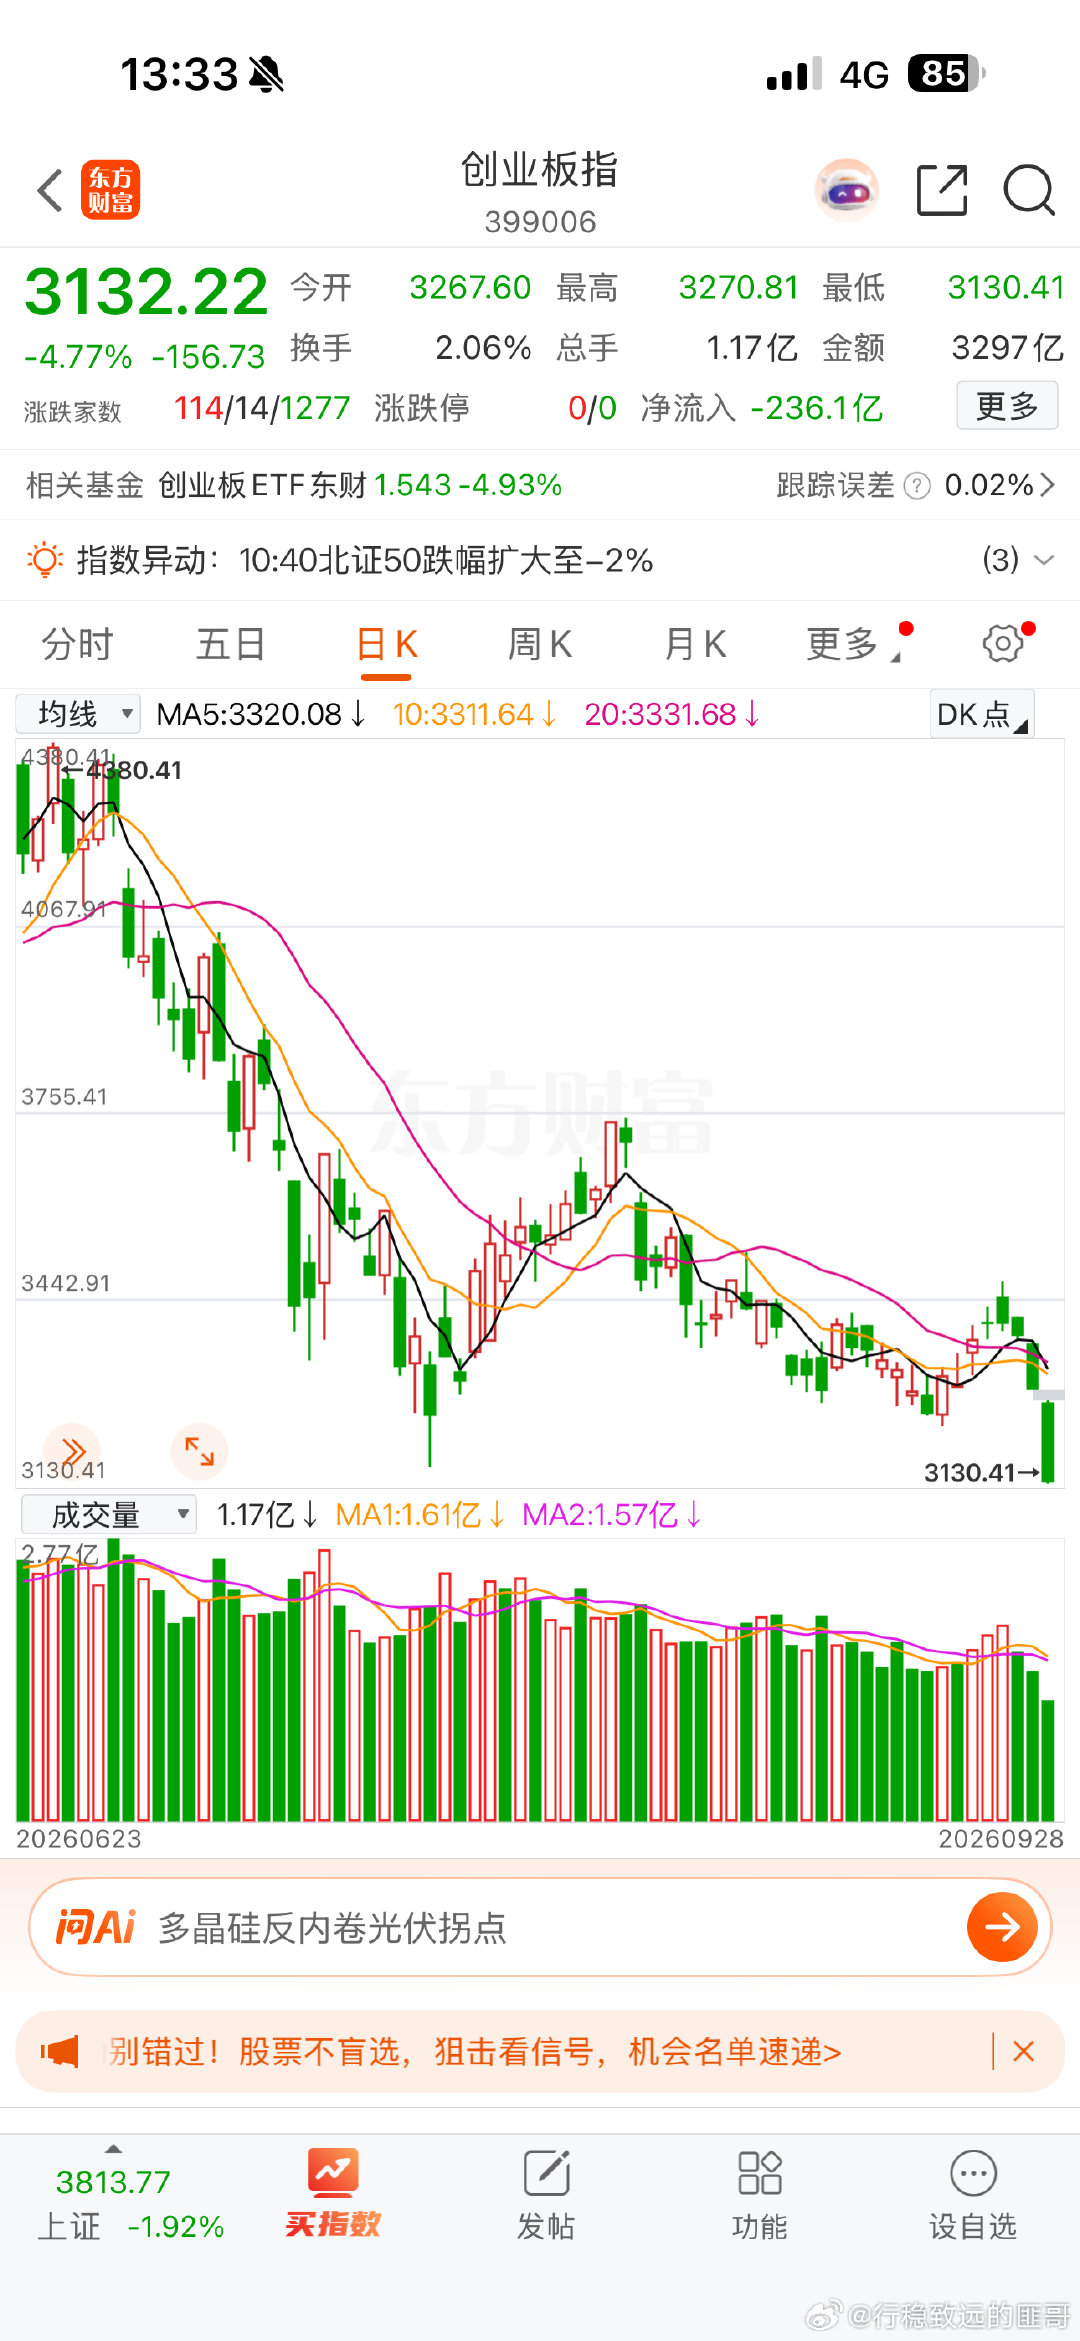Tap the 问Ai logo
The width and height of the screenshot is (1080, 2341).
coord(95,1926)
